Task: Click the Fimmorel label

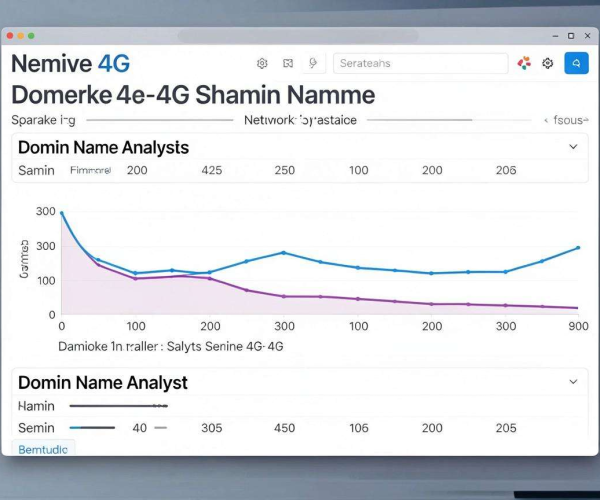Action: (91, 170)
